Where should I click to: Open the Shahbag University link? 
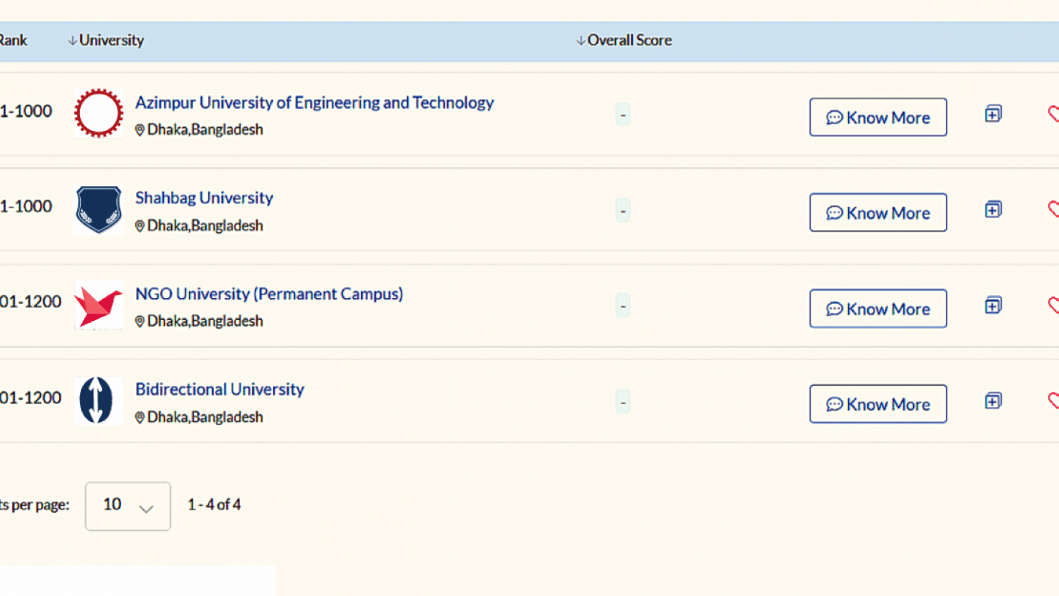click(204, 198)
